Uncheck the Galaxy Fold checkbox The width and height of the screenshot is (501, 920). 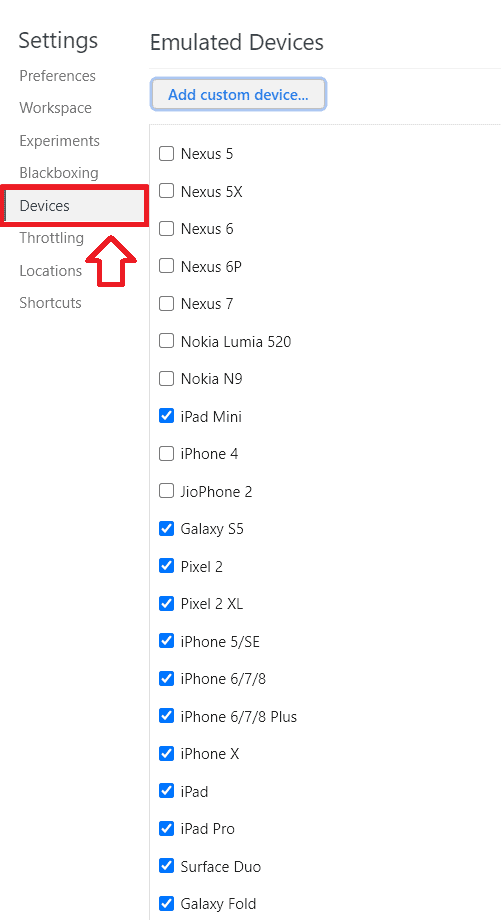click(x=167, y=904)
